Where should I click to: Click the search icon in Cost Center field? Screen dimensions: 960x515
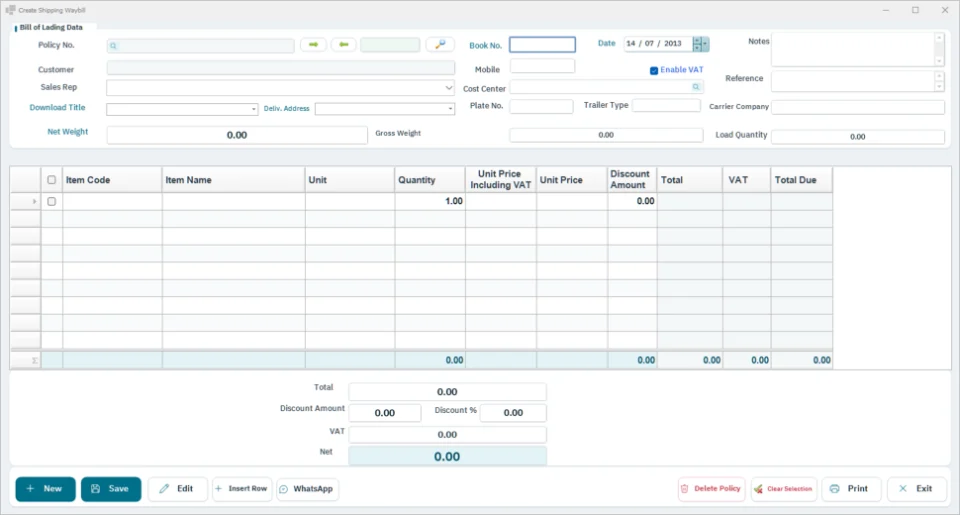click(696, 87)
